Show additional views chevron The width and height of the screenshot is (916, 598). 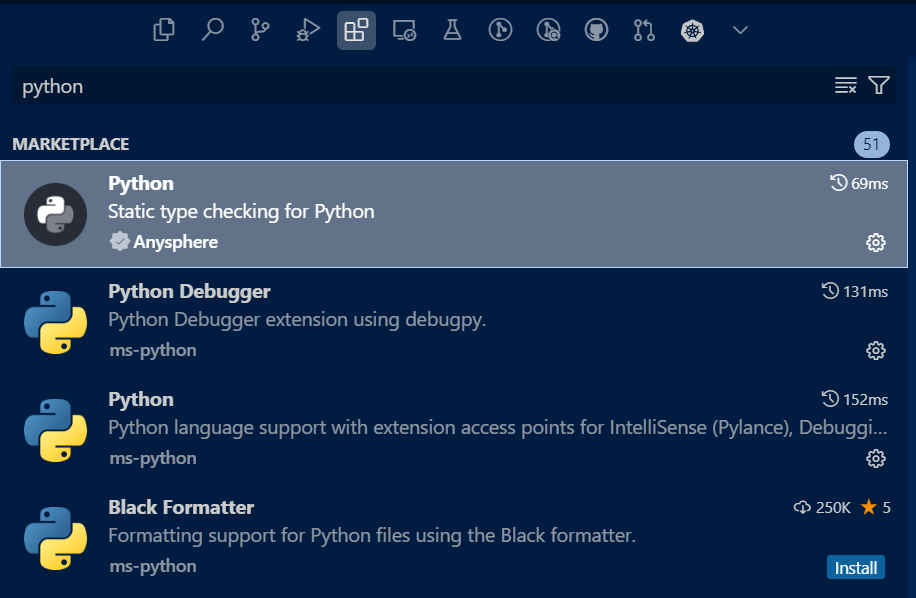[x=740, y=30]
